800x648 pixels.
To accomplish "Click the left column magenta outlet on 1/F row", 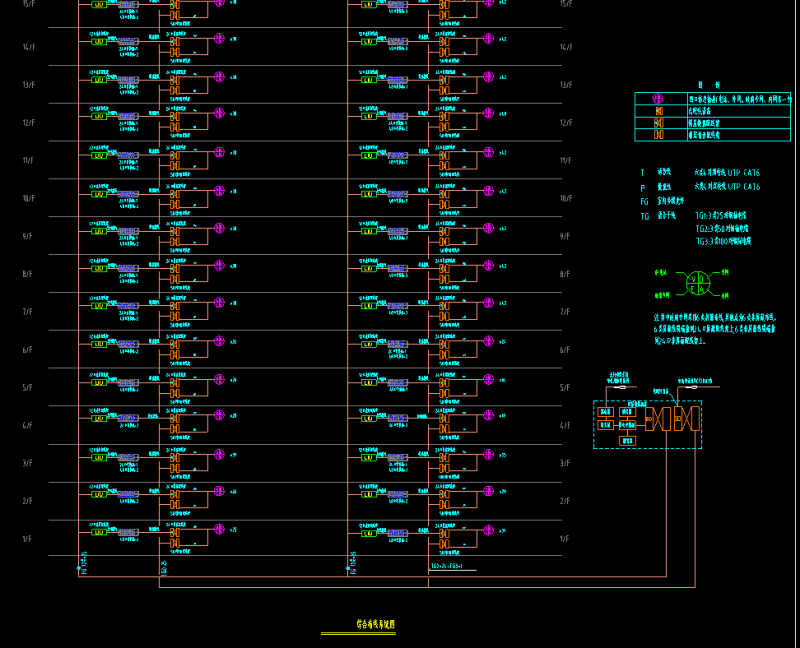I will [219, 529].
